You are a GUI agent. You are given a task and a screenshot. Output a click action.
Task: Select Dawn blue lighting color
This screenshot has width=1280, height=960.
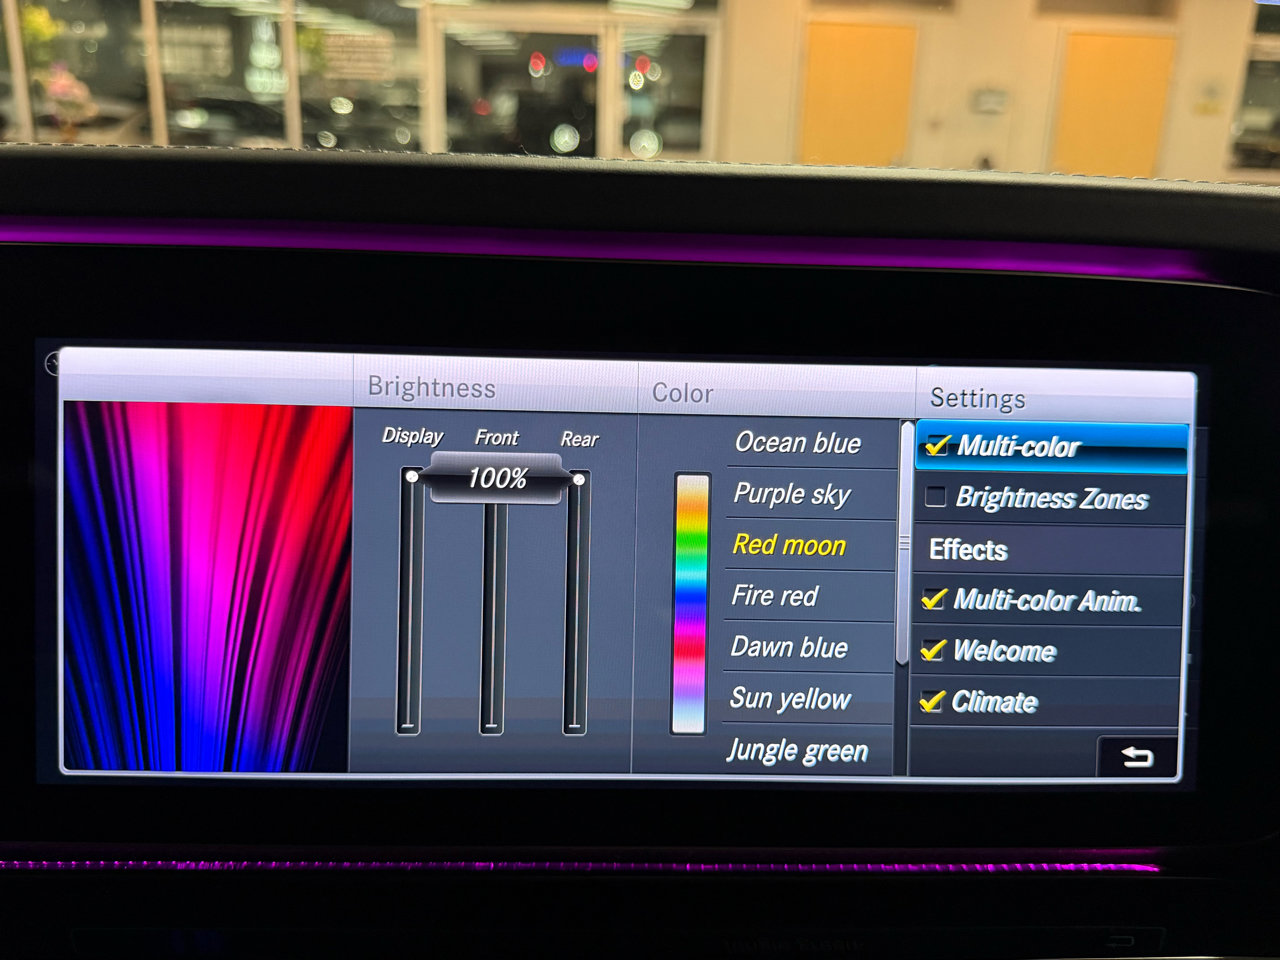[789, 648]
